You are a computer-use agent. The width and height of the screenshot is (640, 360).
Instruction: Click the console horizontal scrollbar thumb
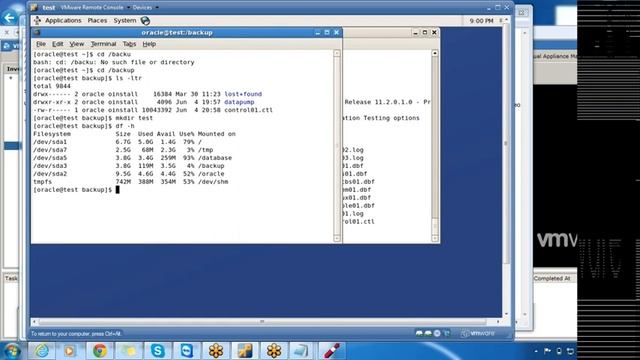[x=262, y=322]
